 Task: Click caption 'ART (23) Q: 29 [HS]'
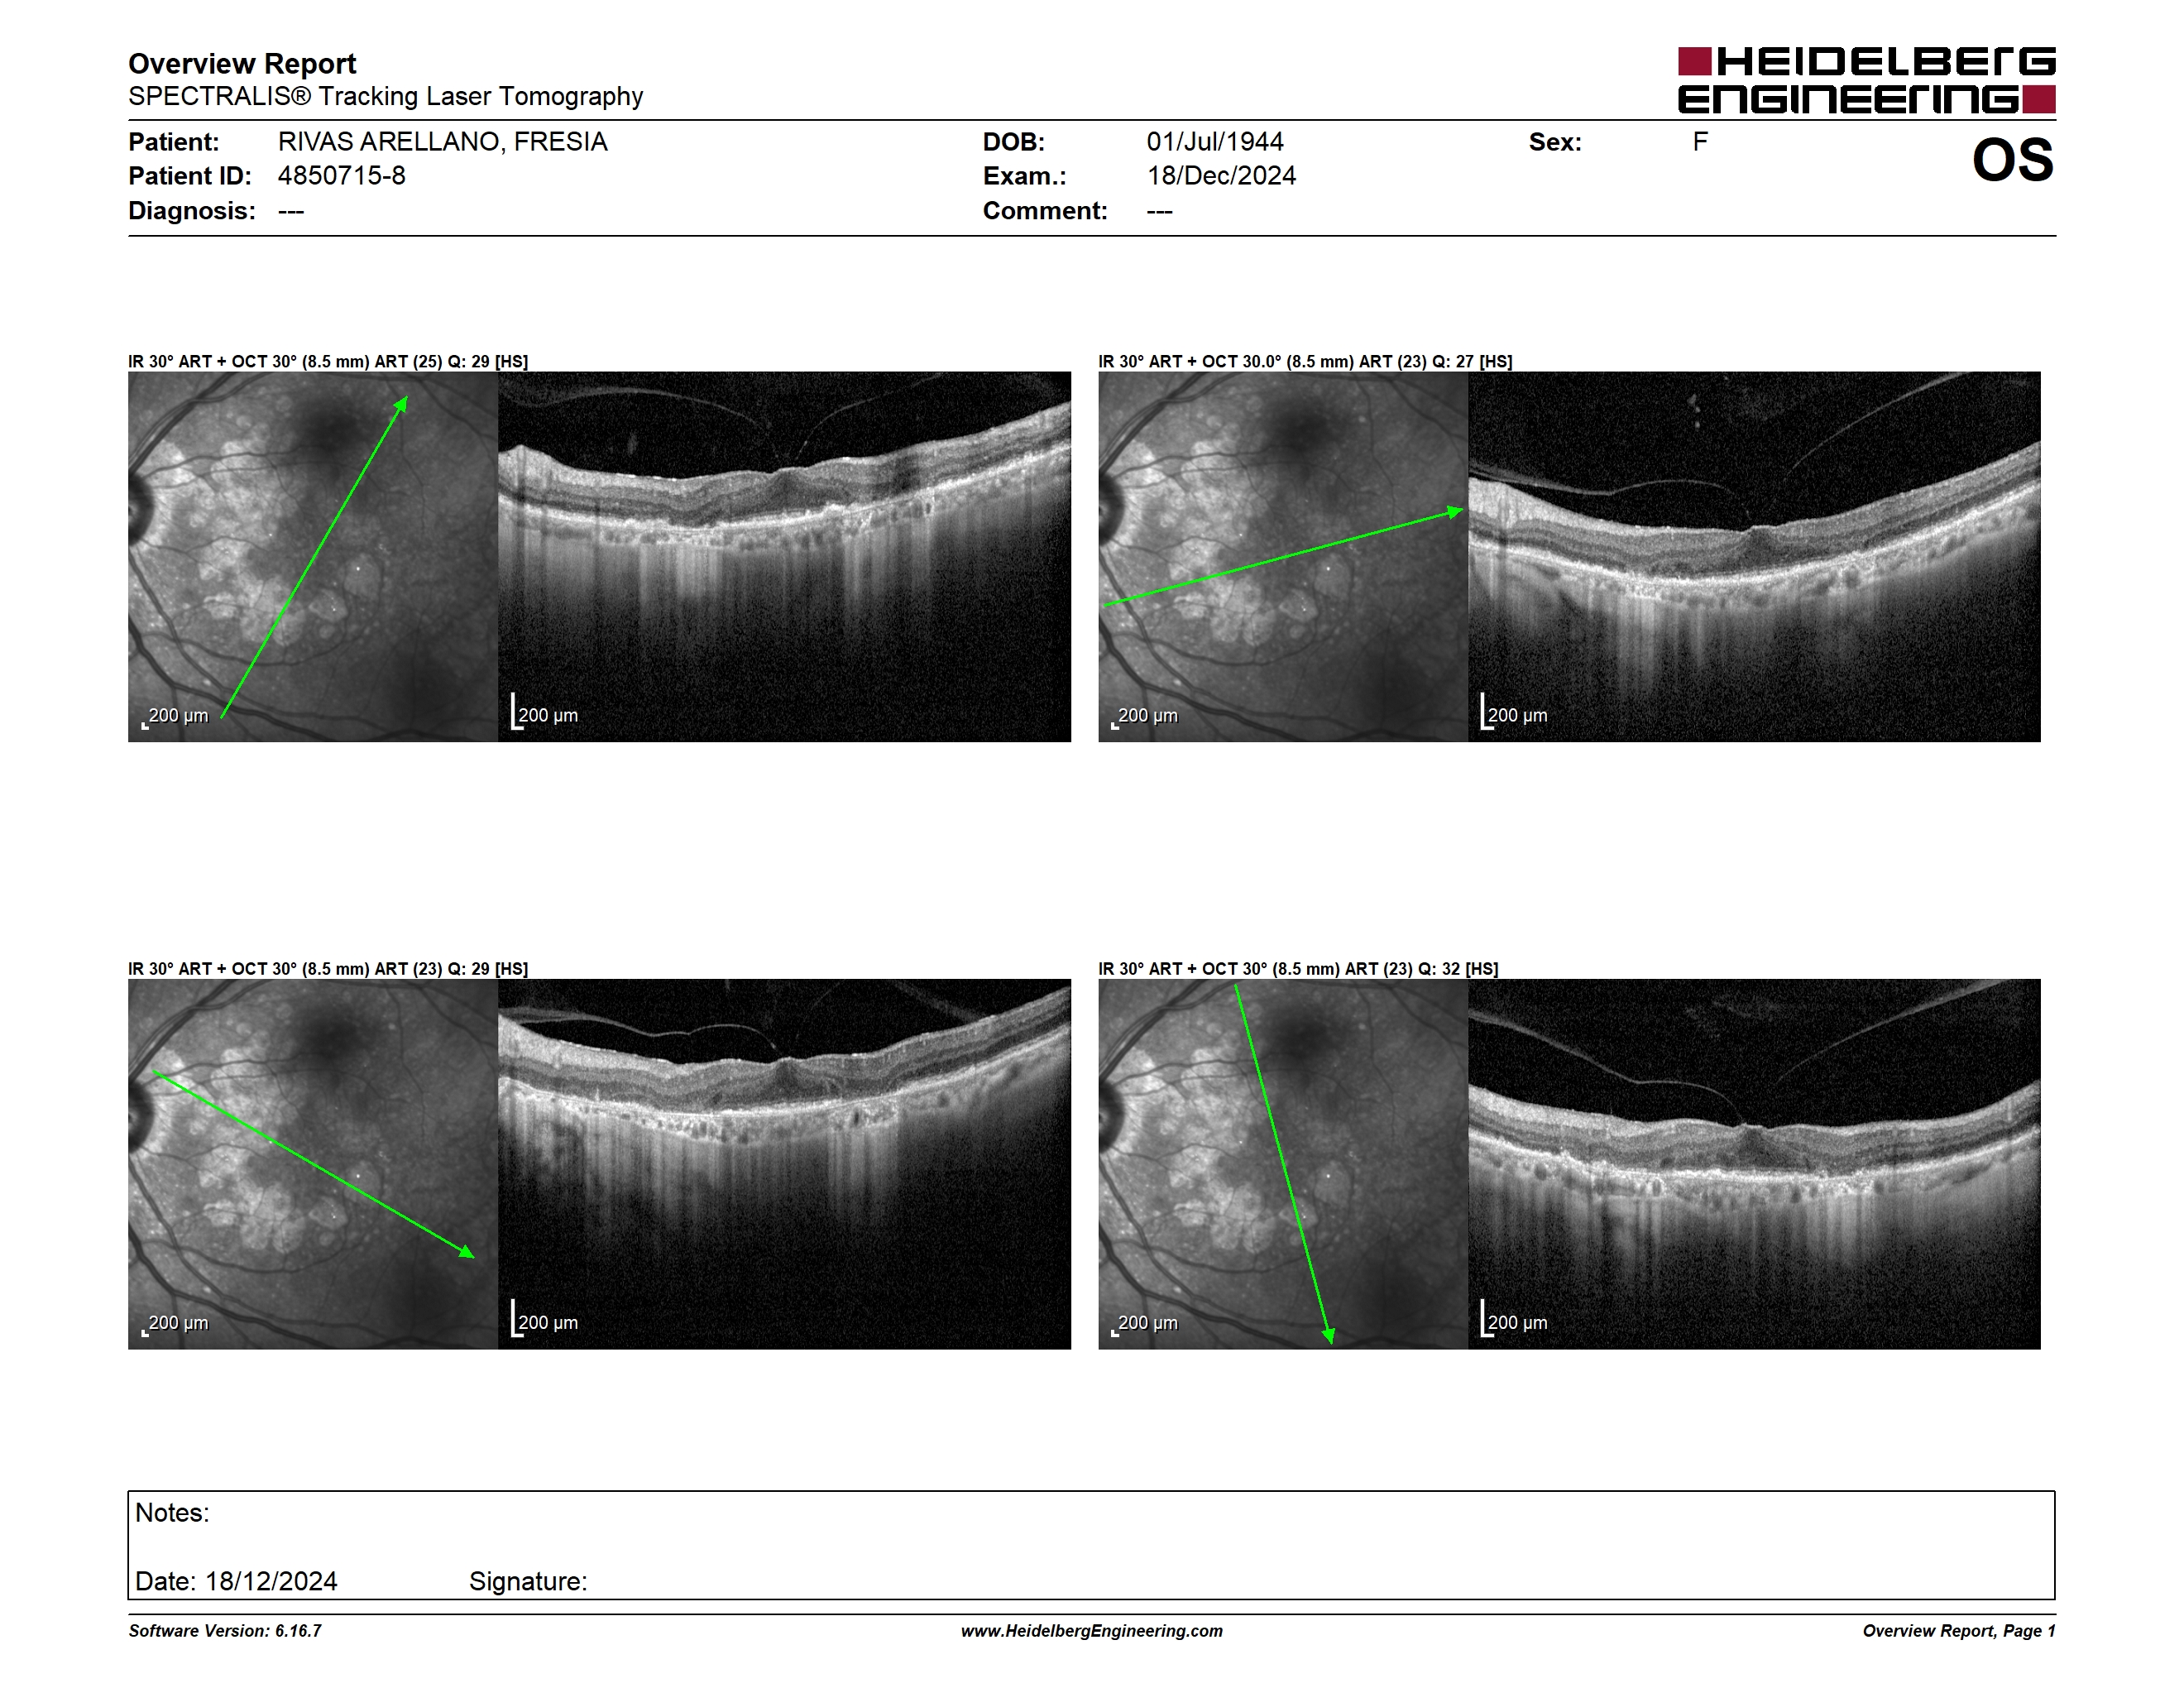[328, 968]
